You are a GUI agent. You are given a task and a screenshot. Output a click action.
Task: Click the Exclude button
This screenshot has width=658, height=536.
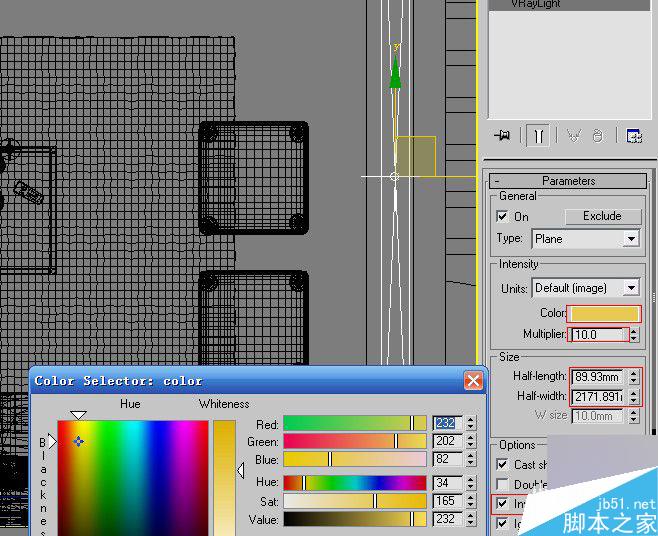[603, 216]
